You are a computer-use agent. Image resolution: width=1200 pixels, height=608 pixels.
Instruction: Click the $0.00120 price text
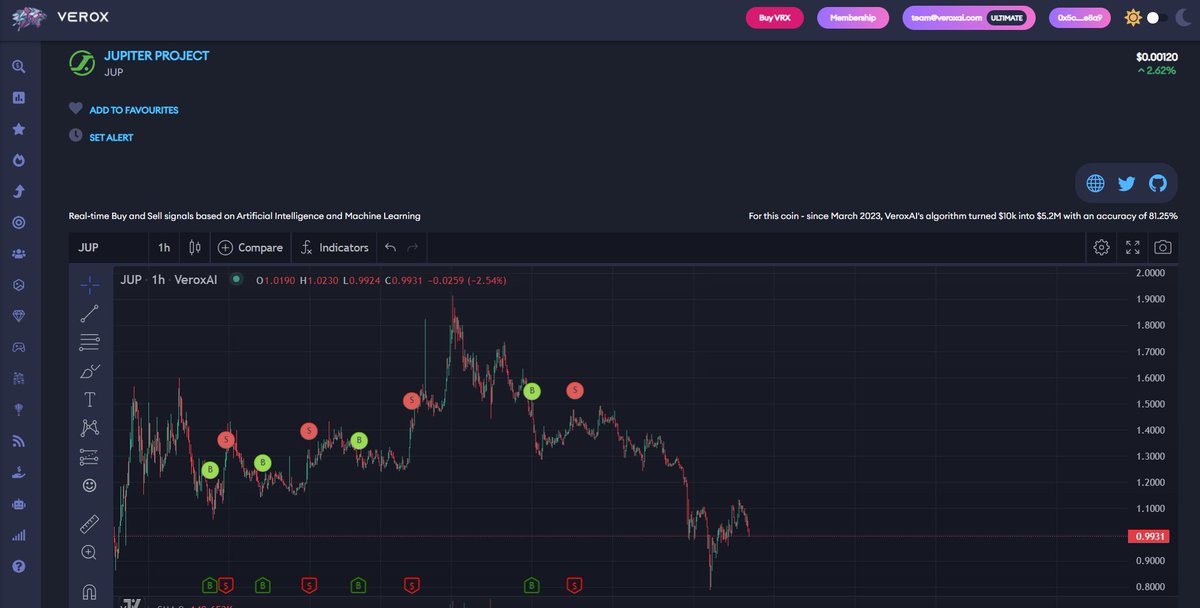[1157, 56]
